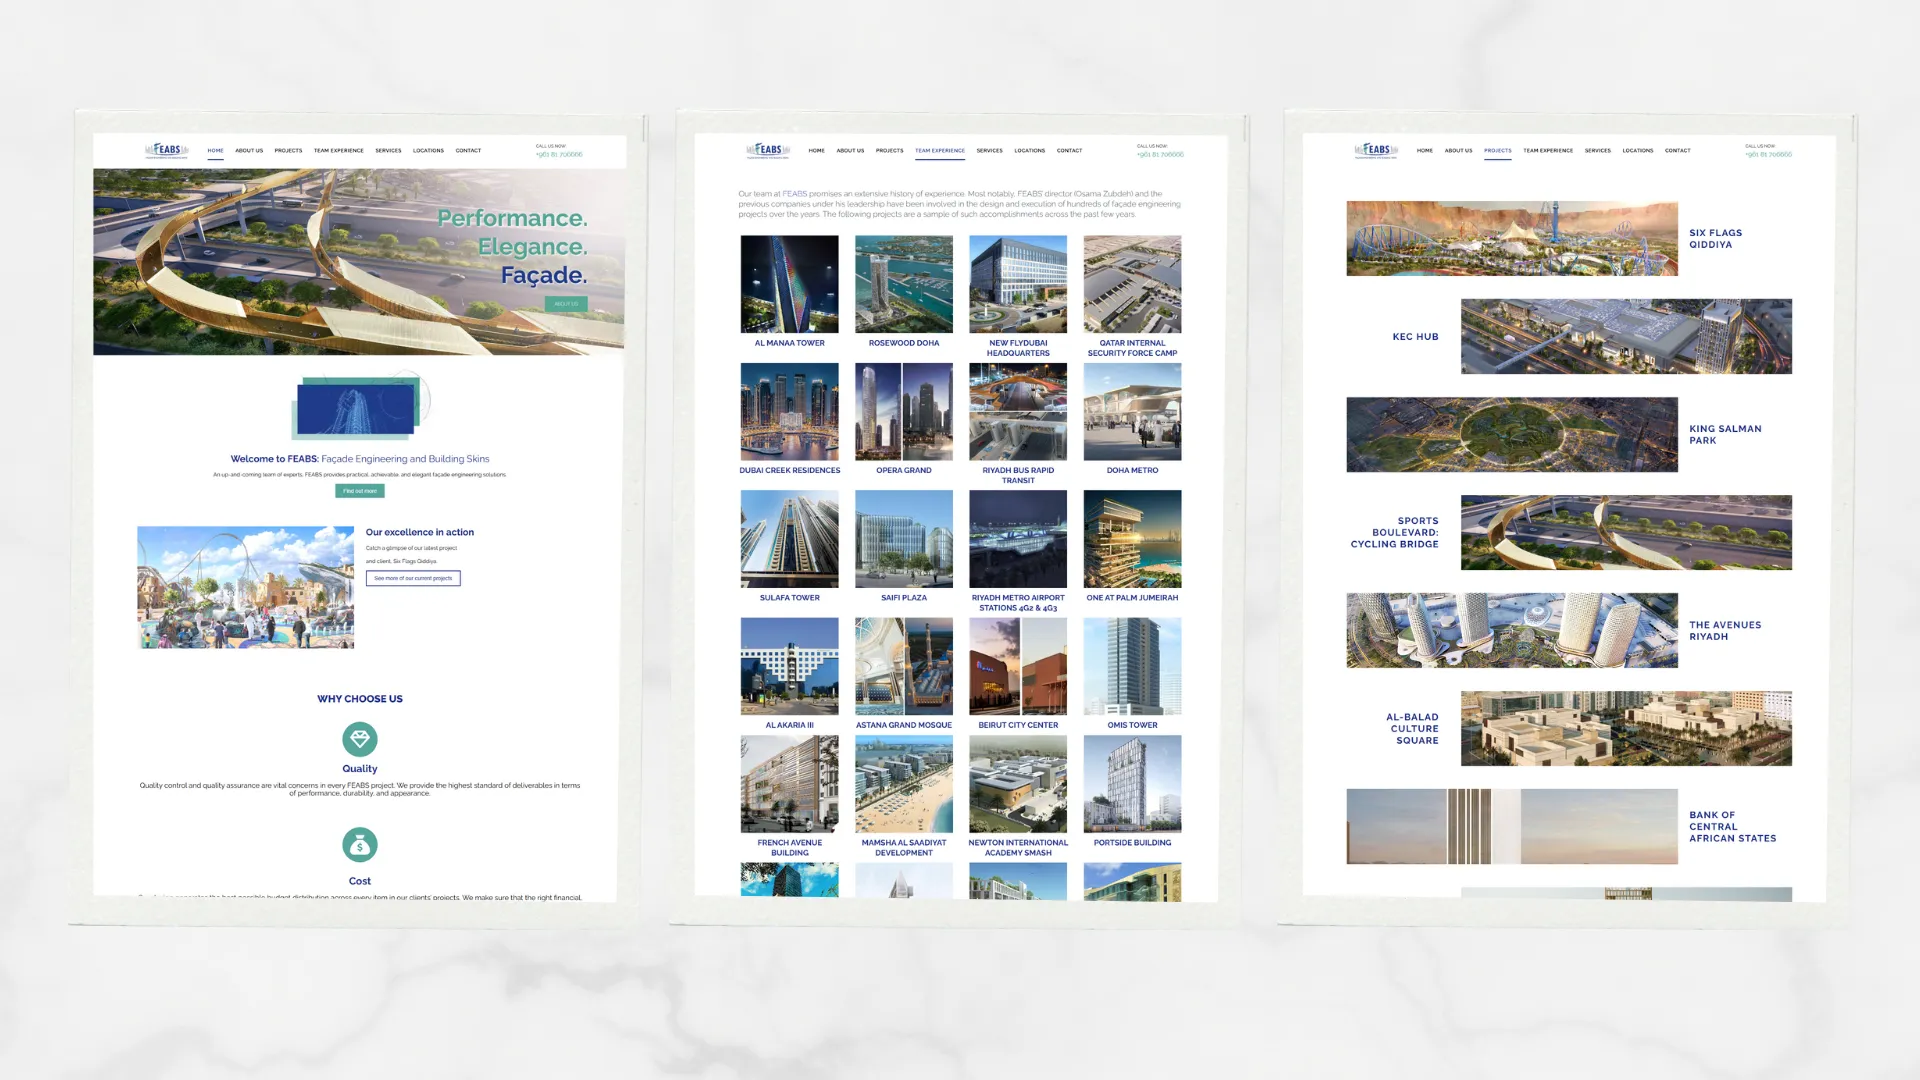Click the green ABOUT US button in the hero banner
Viewport: 1920px width, 1080px height.
[x=566, y=303]
